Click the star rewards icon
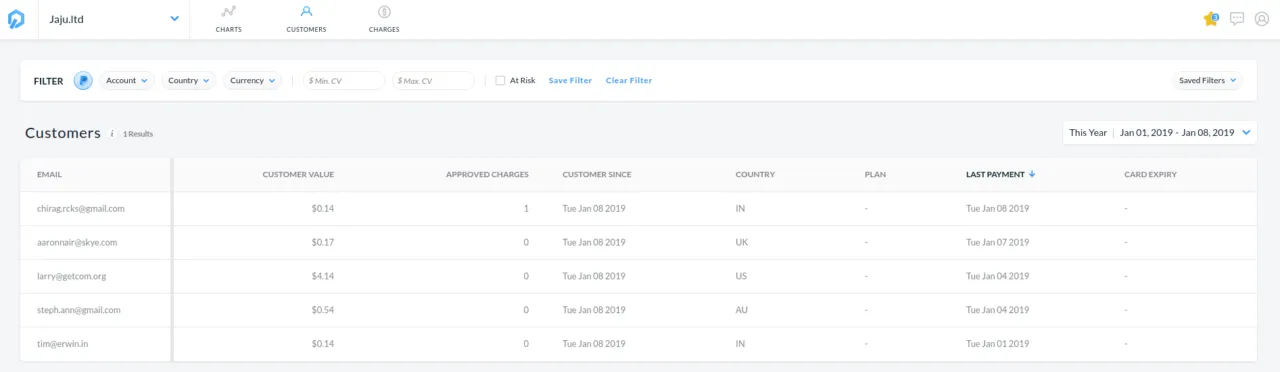 coord(1211,19)
